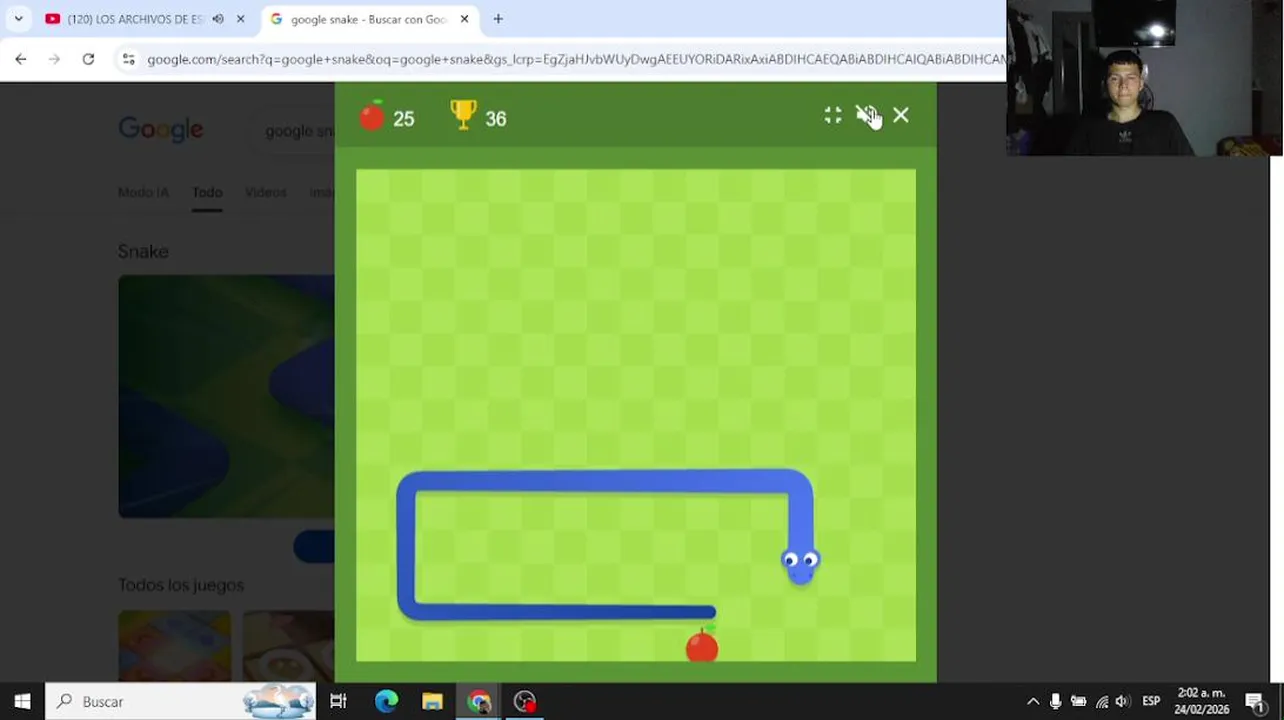Open the Windows Start menu
Image resolution: width=1284 pixels, height=720 pixels.
coord(22,701)
